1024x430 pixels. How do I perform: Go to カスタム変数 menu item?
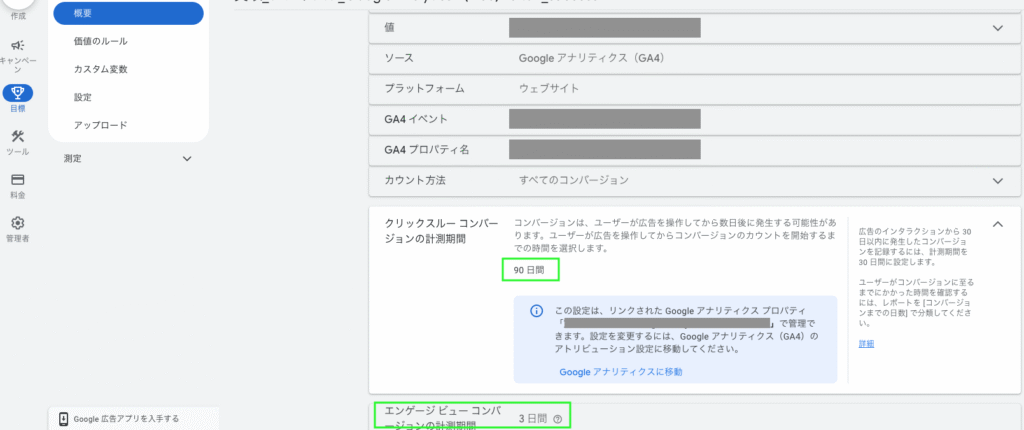(x=100, y=69)
